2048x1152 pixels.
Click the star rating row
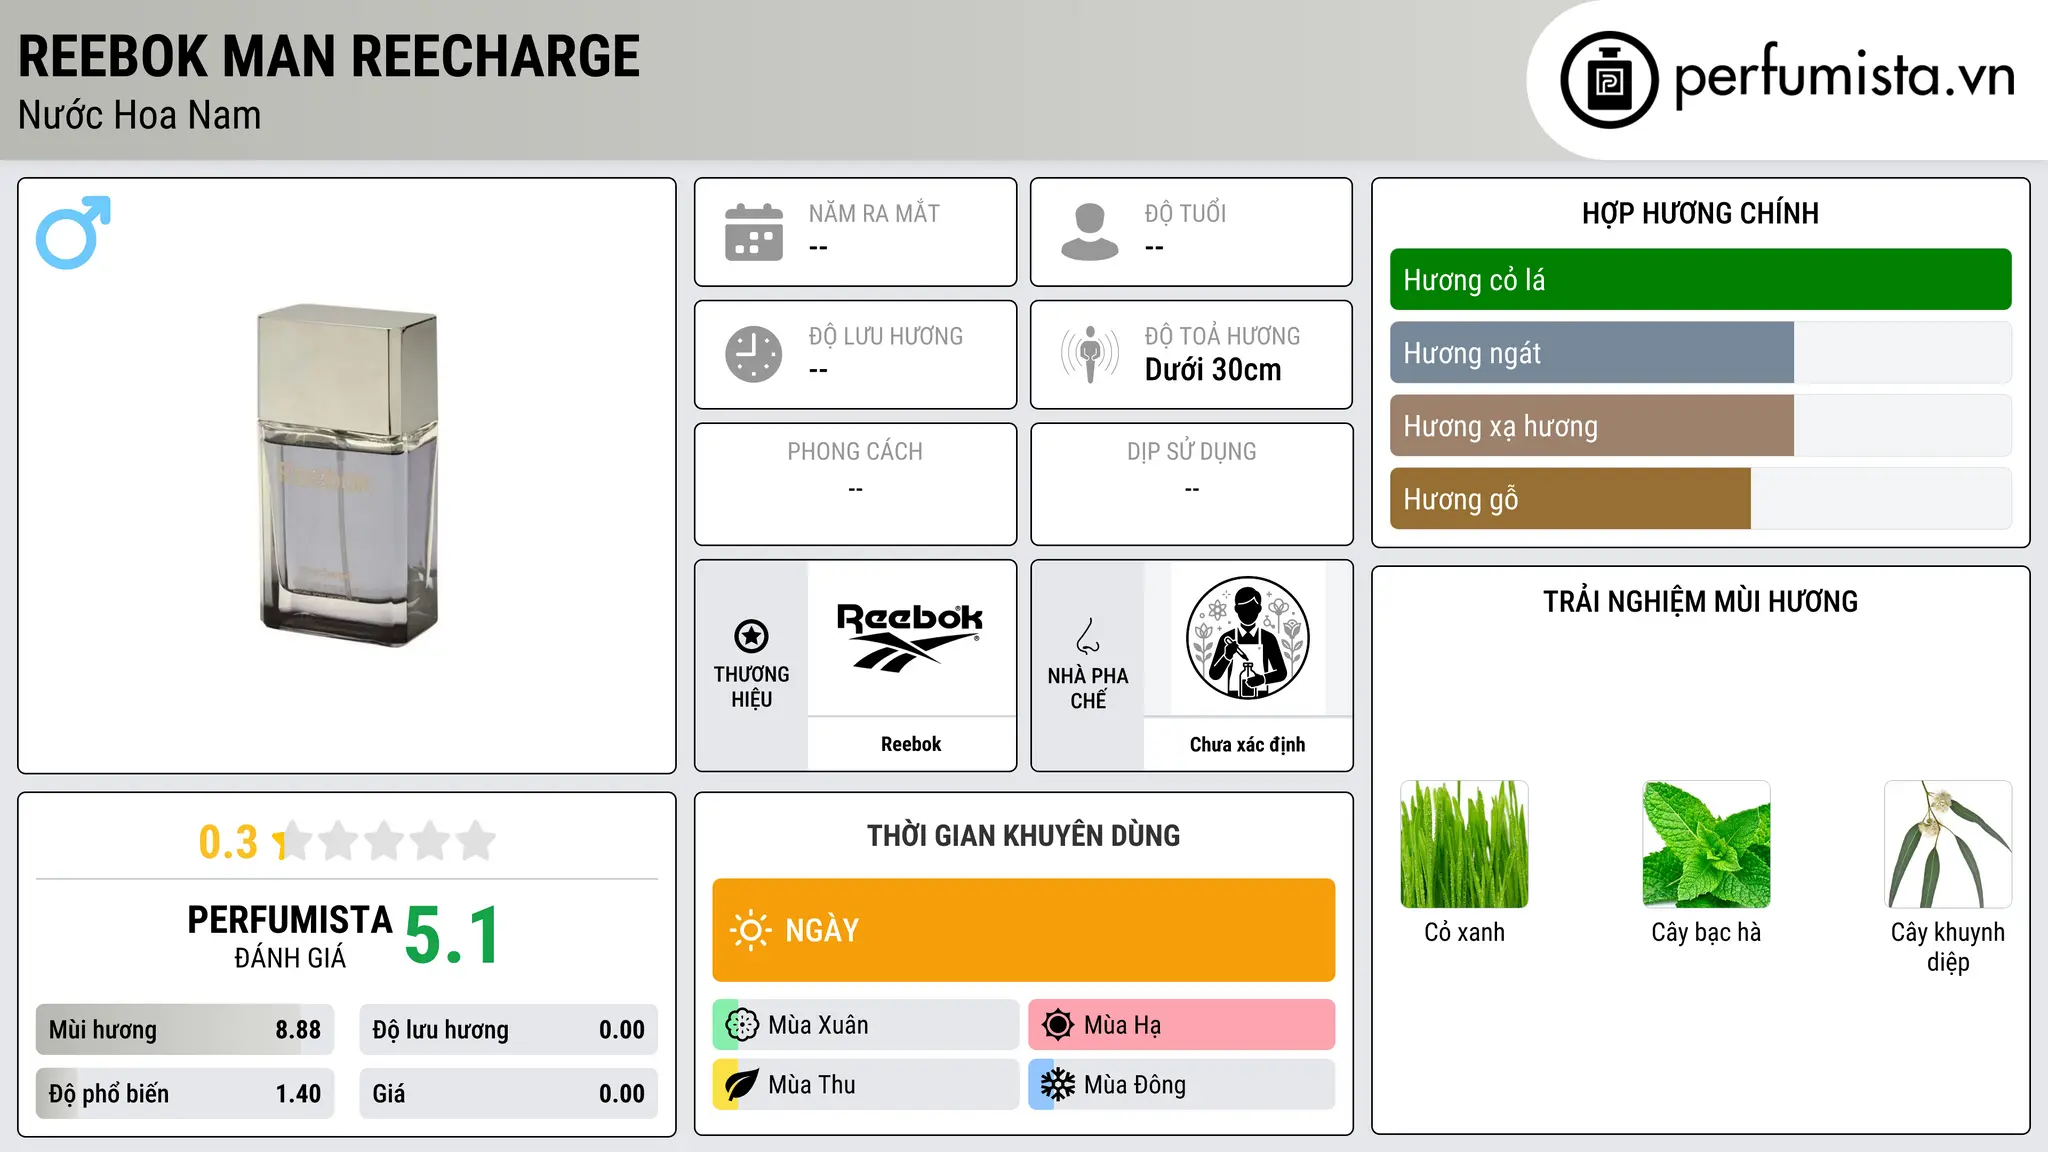(x=384, y=841)
